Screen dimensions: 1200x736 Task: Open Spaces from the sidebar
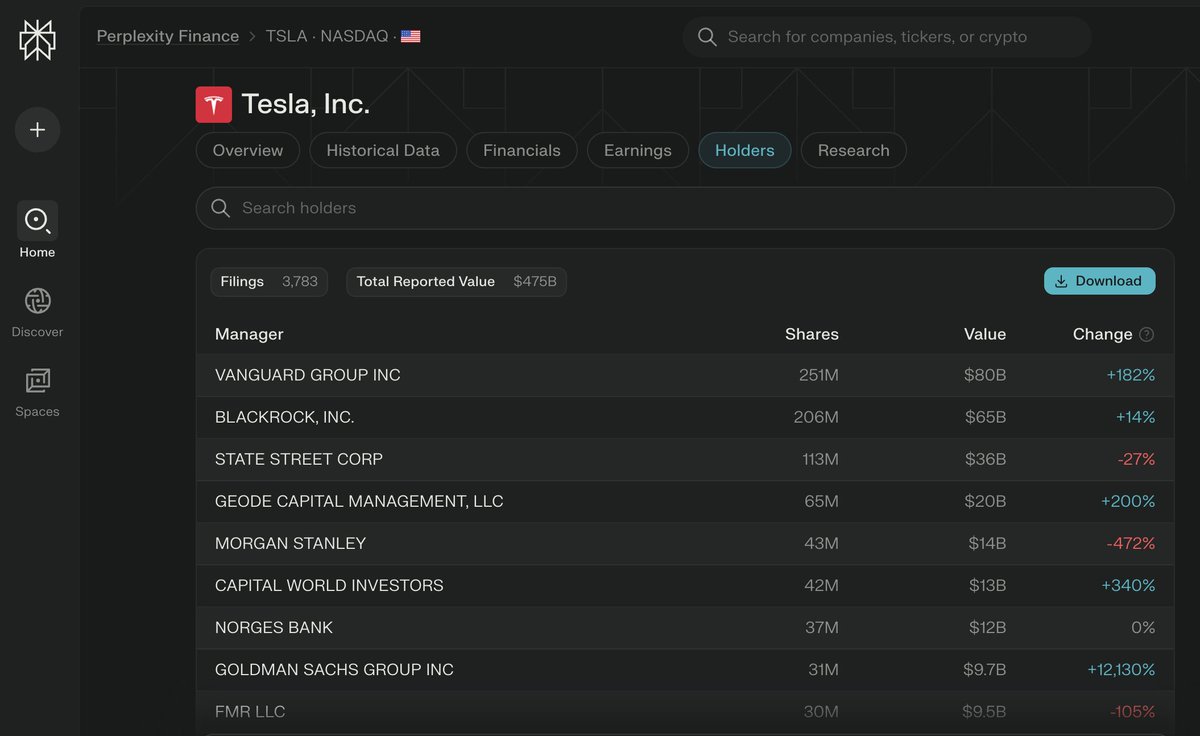(x=37, y=381)
